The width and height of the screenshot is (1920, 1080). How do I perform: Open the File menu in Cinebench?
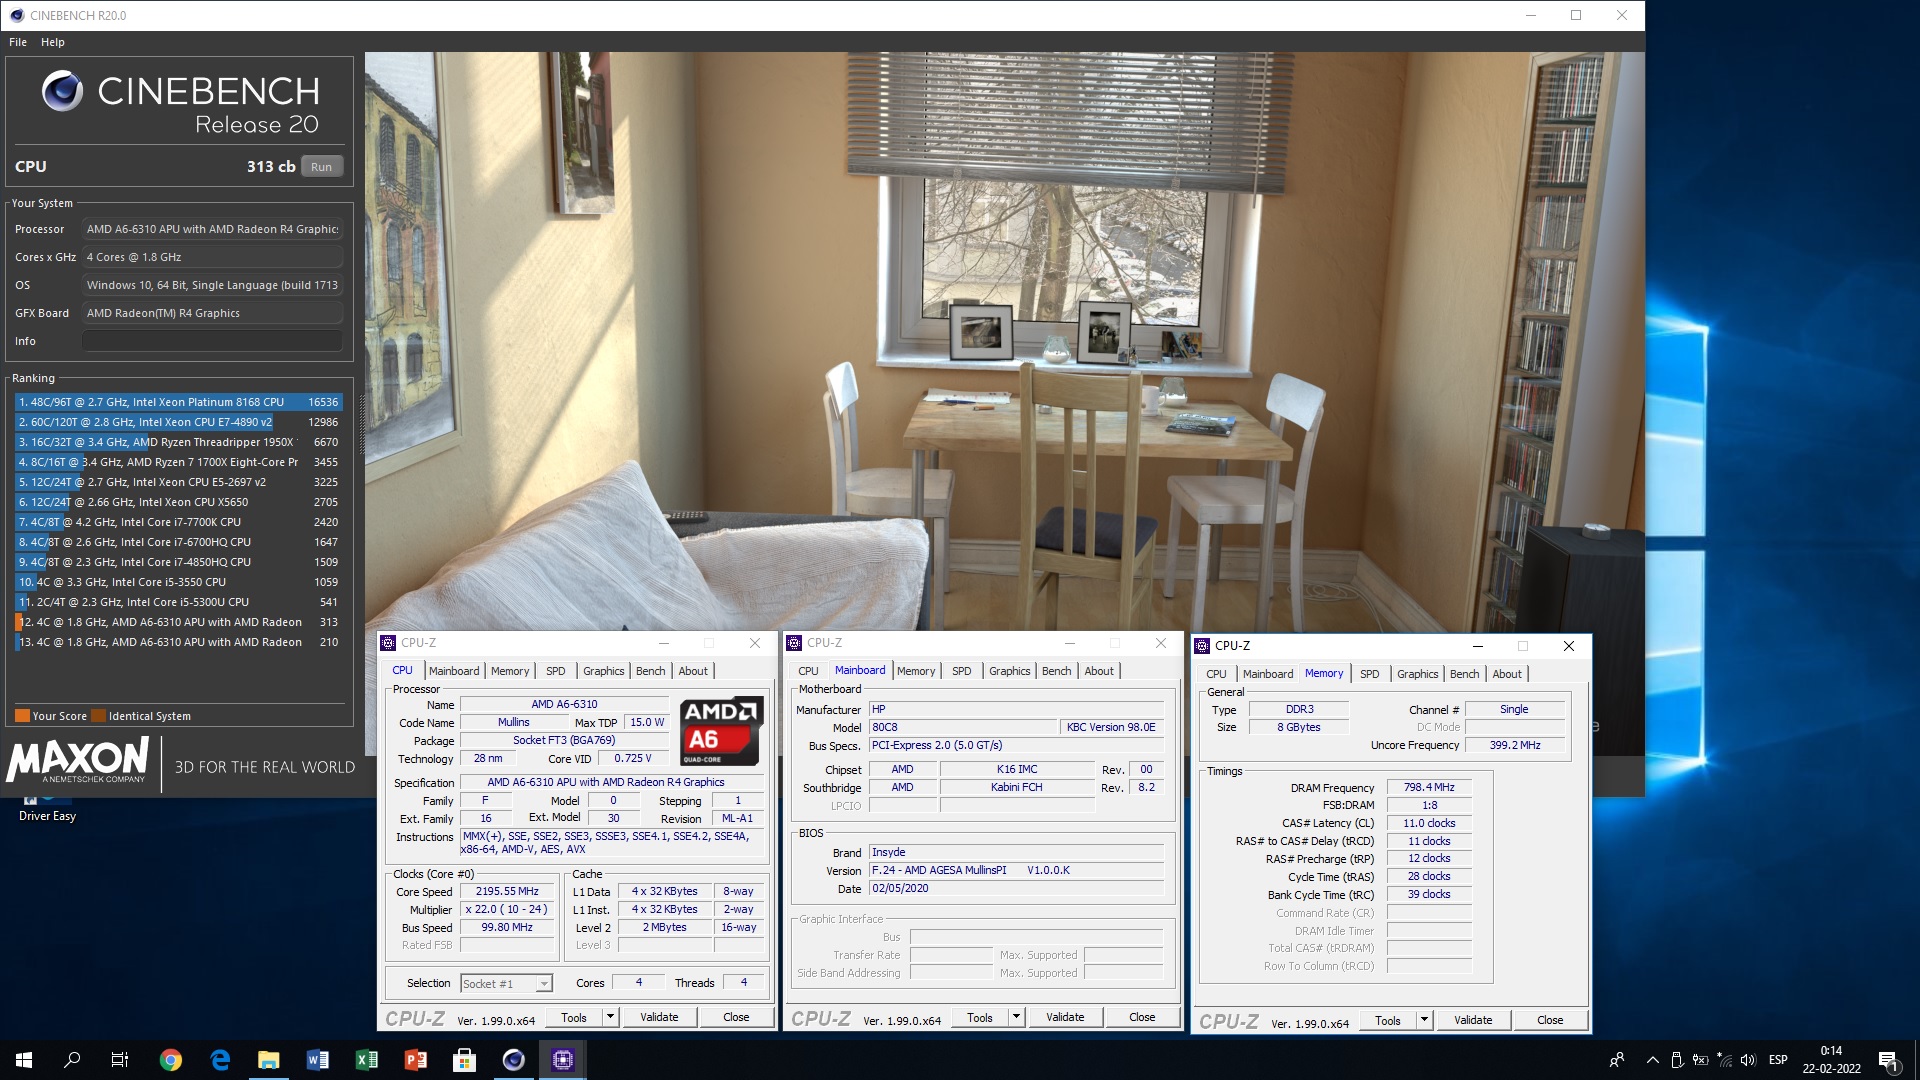pos(18,42)
